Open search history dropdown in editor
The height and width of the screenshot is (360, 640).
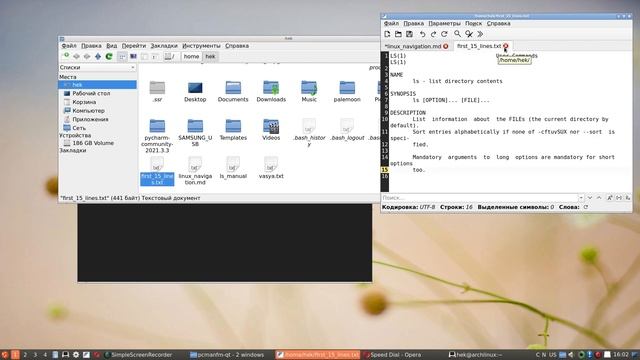pos(581,198)
